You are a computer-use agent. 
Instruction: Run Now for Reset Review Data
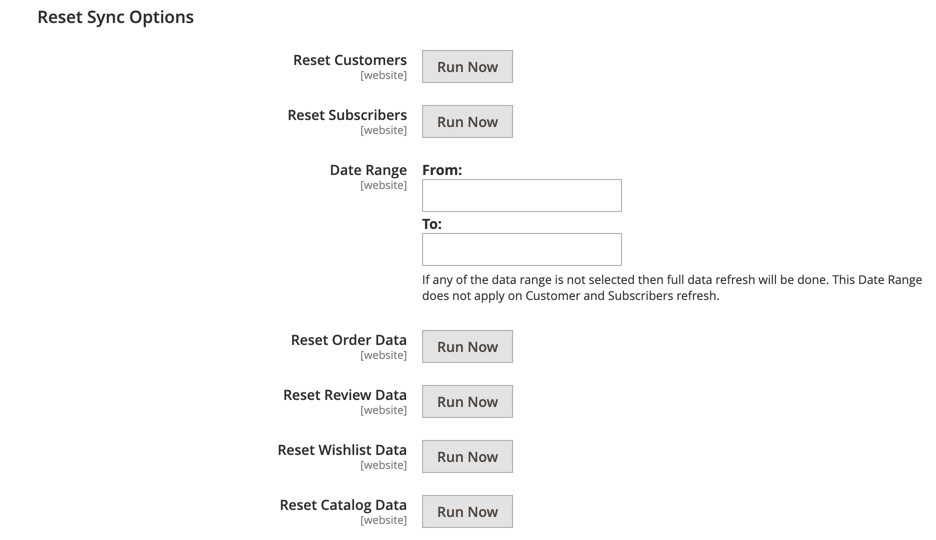[467, 402]
